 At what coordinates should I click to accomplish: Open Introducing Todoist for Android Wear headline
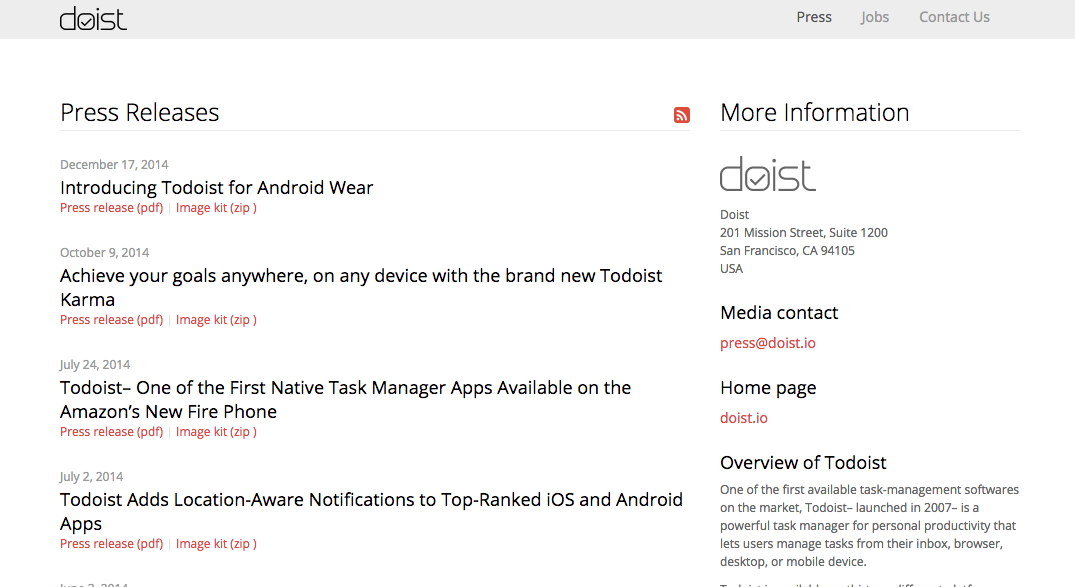point(217,187)
